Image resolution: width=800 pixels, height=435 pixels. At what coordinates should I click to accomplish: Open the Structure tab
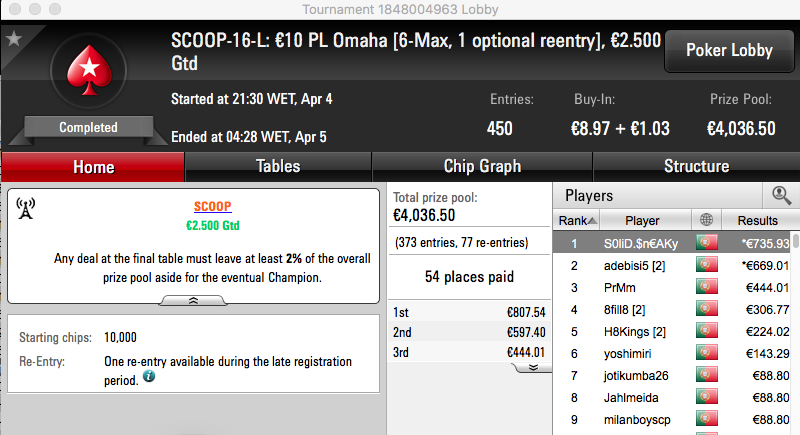696,166
